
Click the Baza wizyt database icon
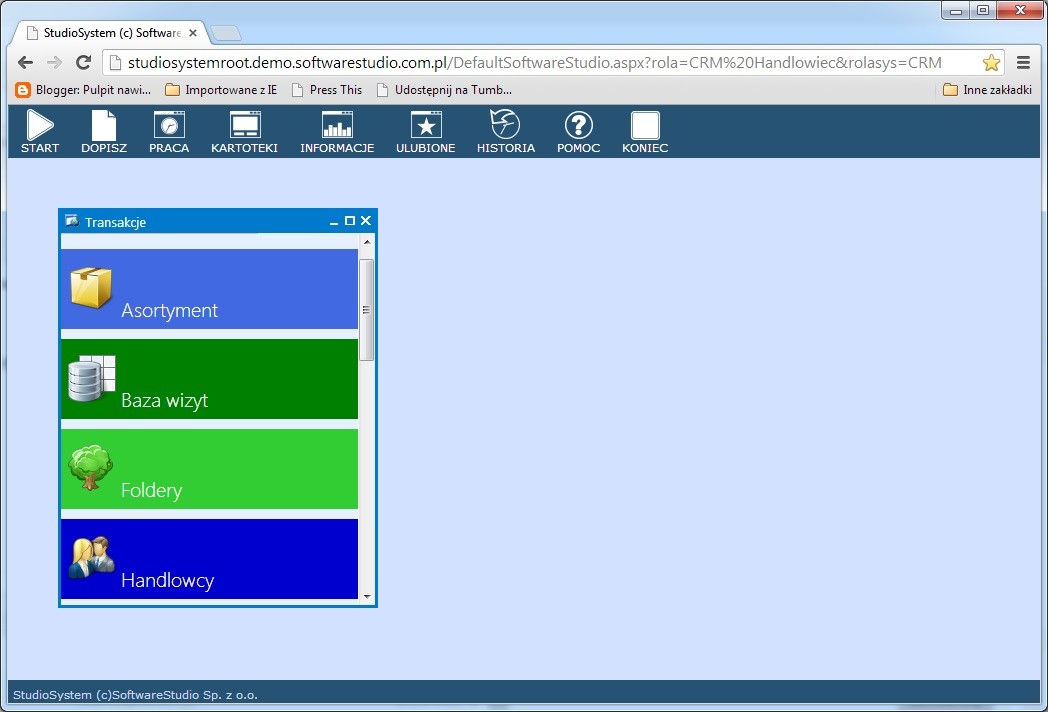tap(92, 378)
